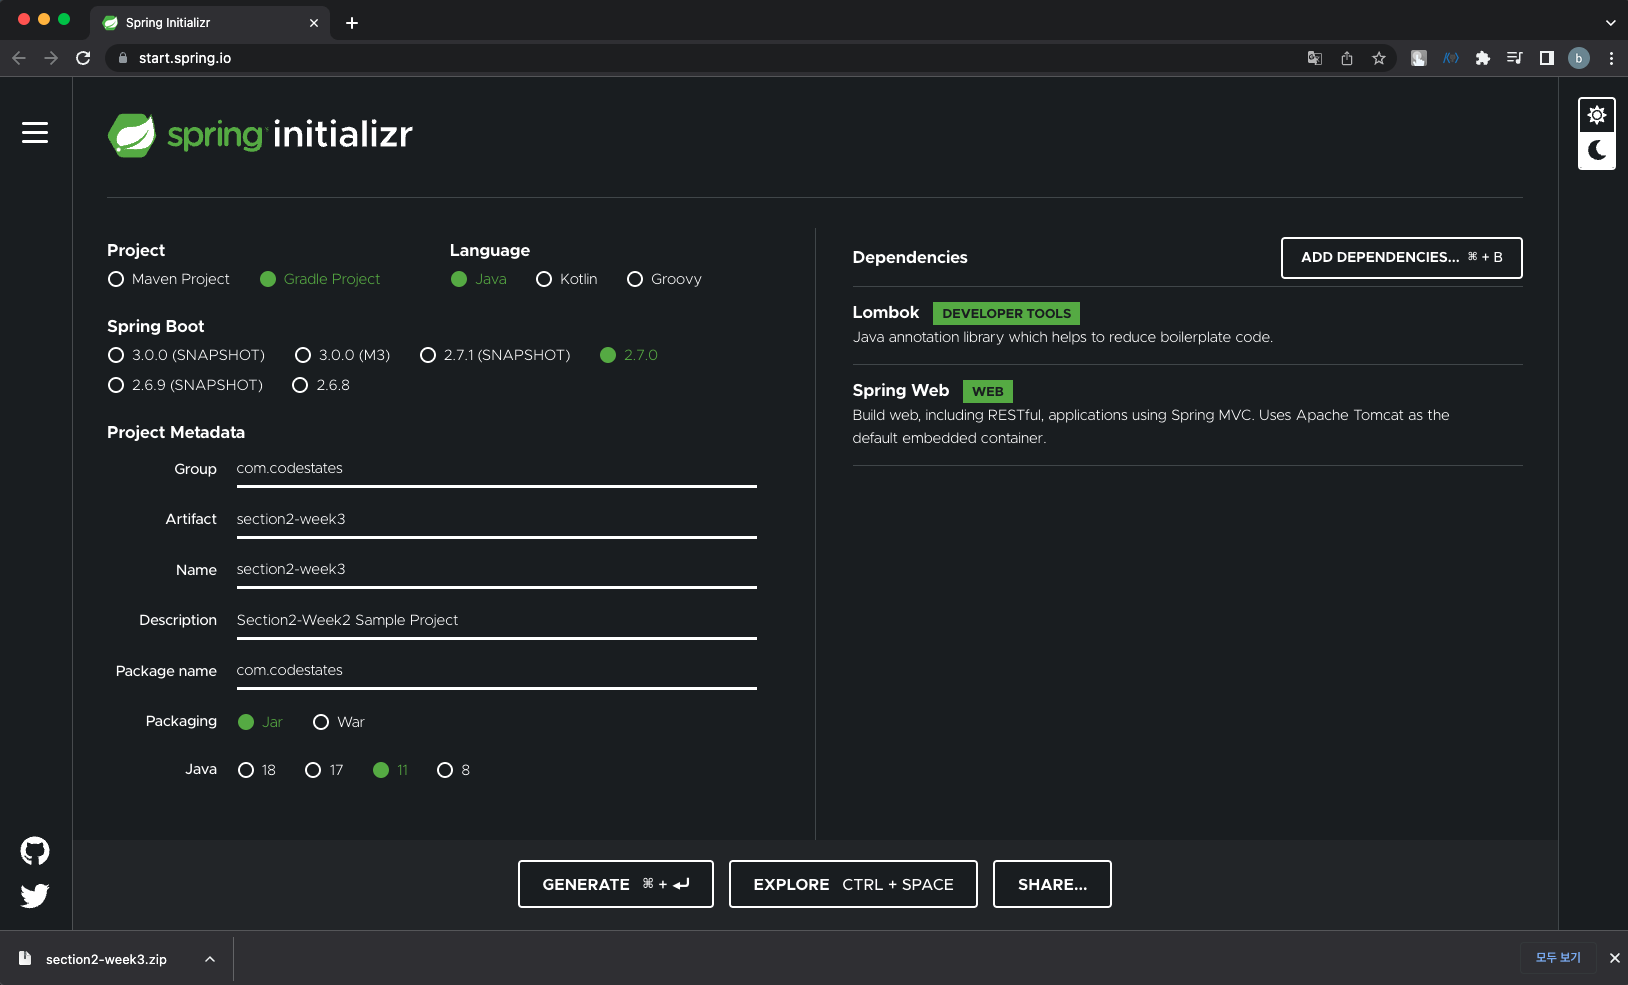Set packaging to Jar

coord(260,722)
